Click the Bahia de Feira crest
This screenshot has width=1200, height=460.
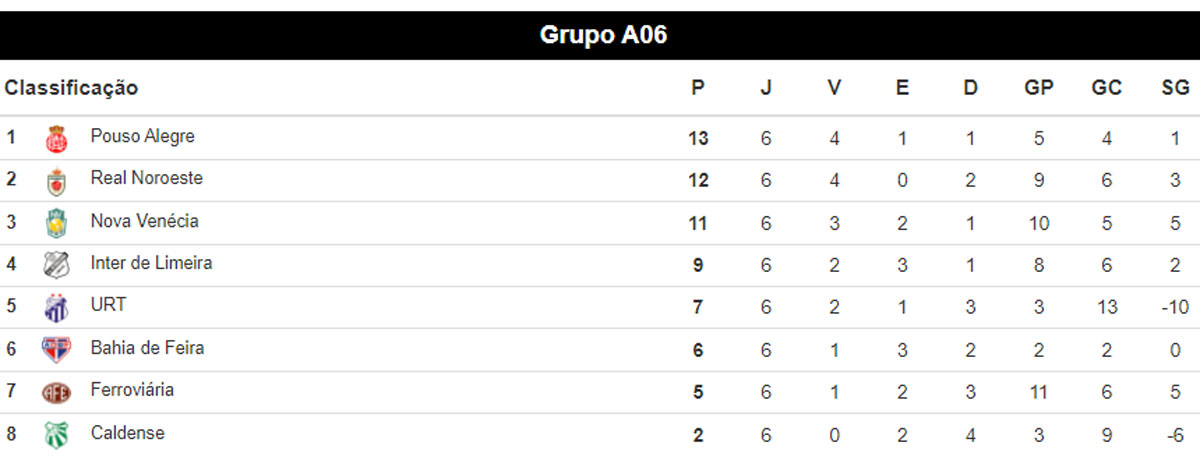tap(57, 350)
